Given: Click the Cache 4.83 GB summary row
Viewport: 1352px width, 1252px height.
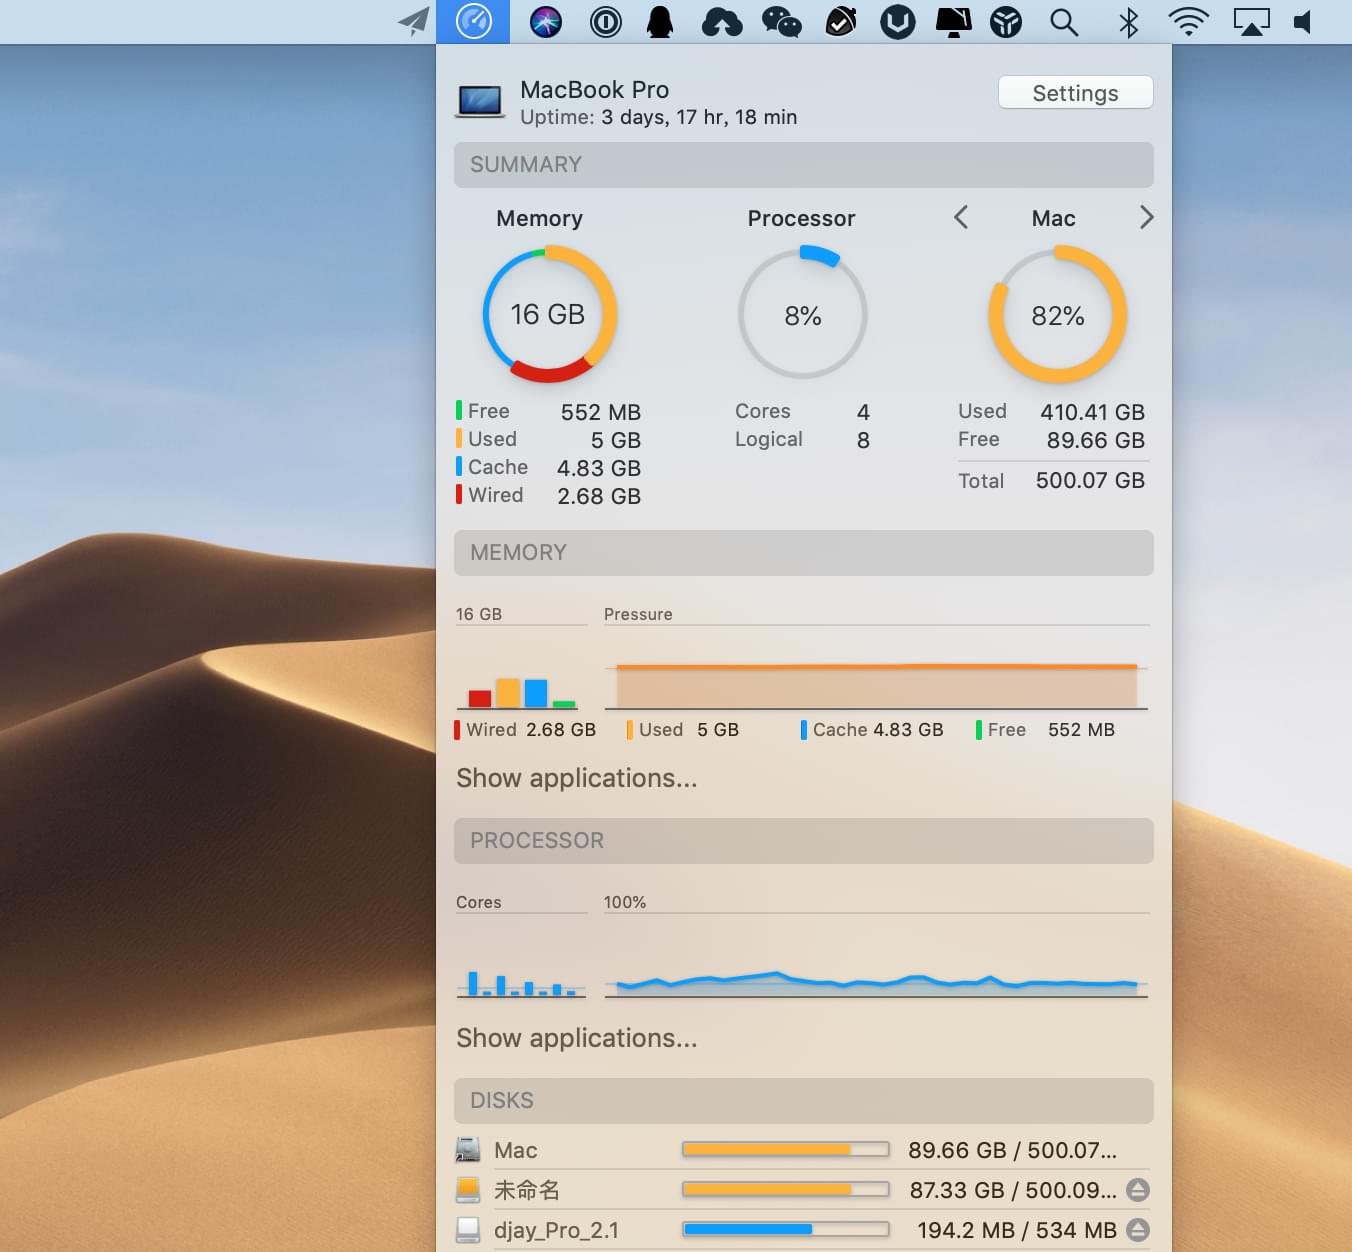Looking at the screenshot, I should (x=548, y=467).
